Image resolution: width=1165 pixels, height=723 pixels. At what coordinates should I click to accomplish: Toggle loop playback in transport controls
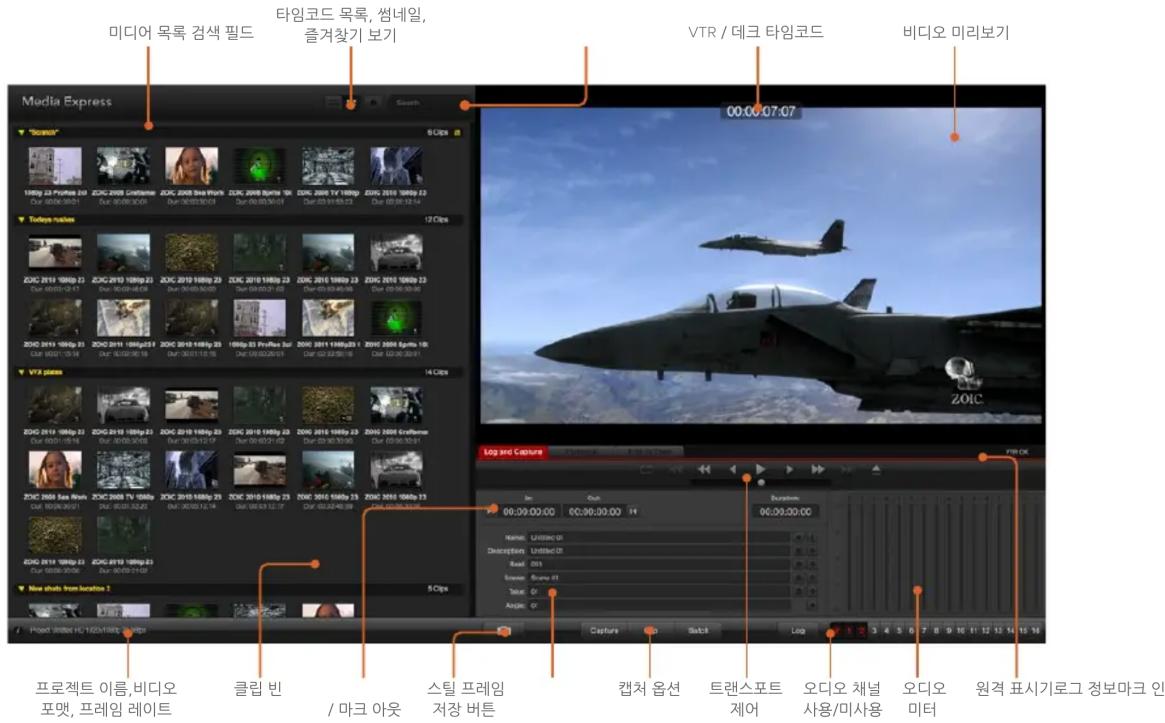pyautogui.click(x=646, y=470)
